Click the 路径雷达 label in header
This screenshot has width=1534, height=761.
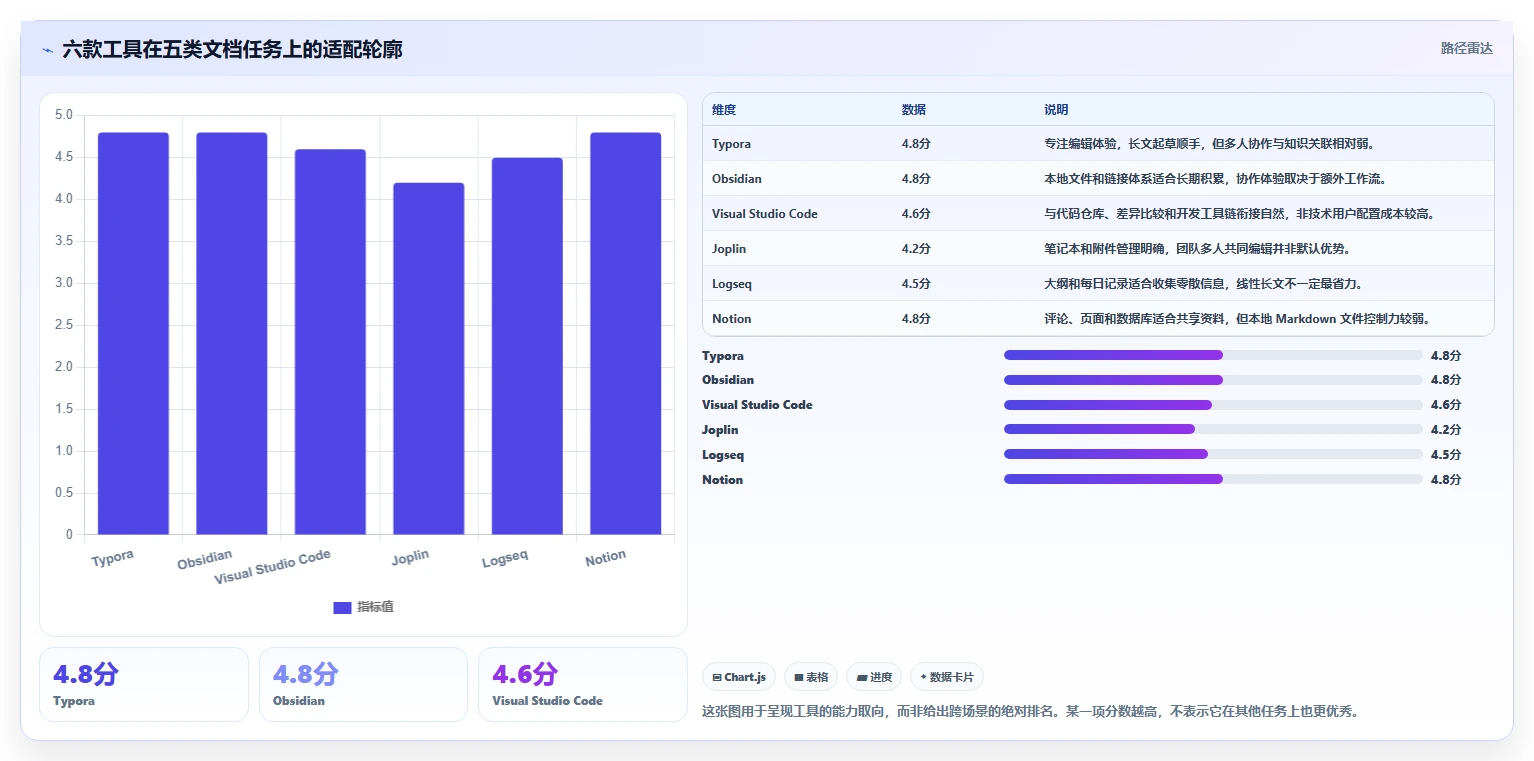(1466, 48)
